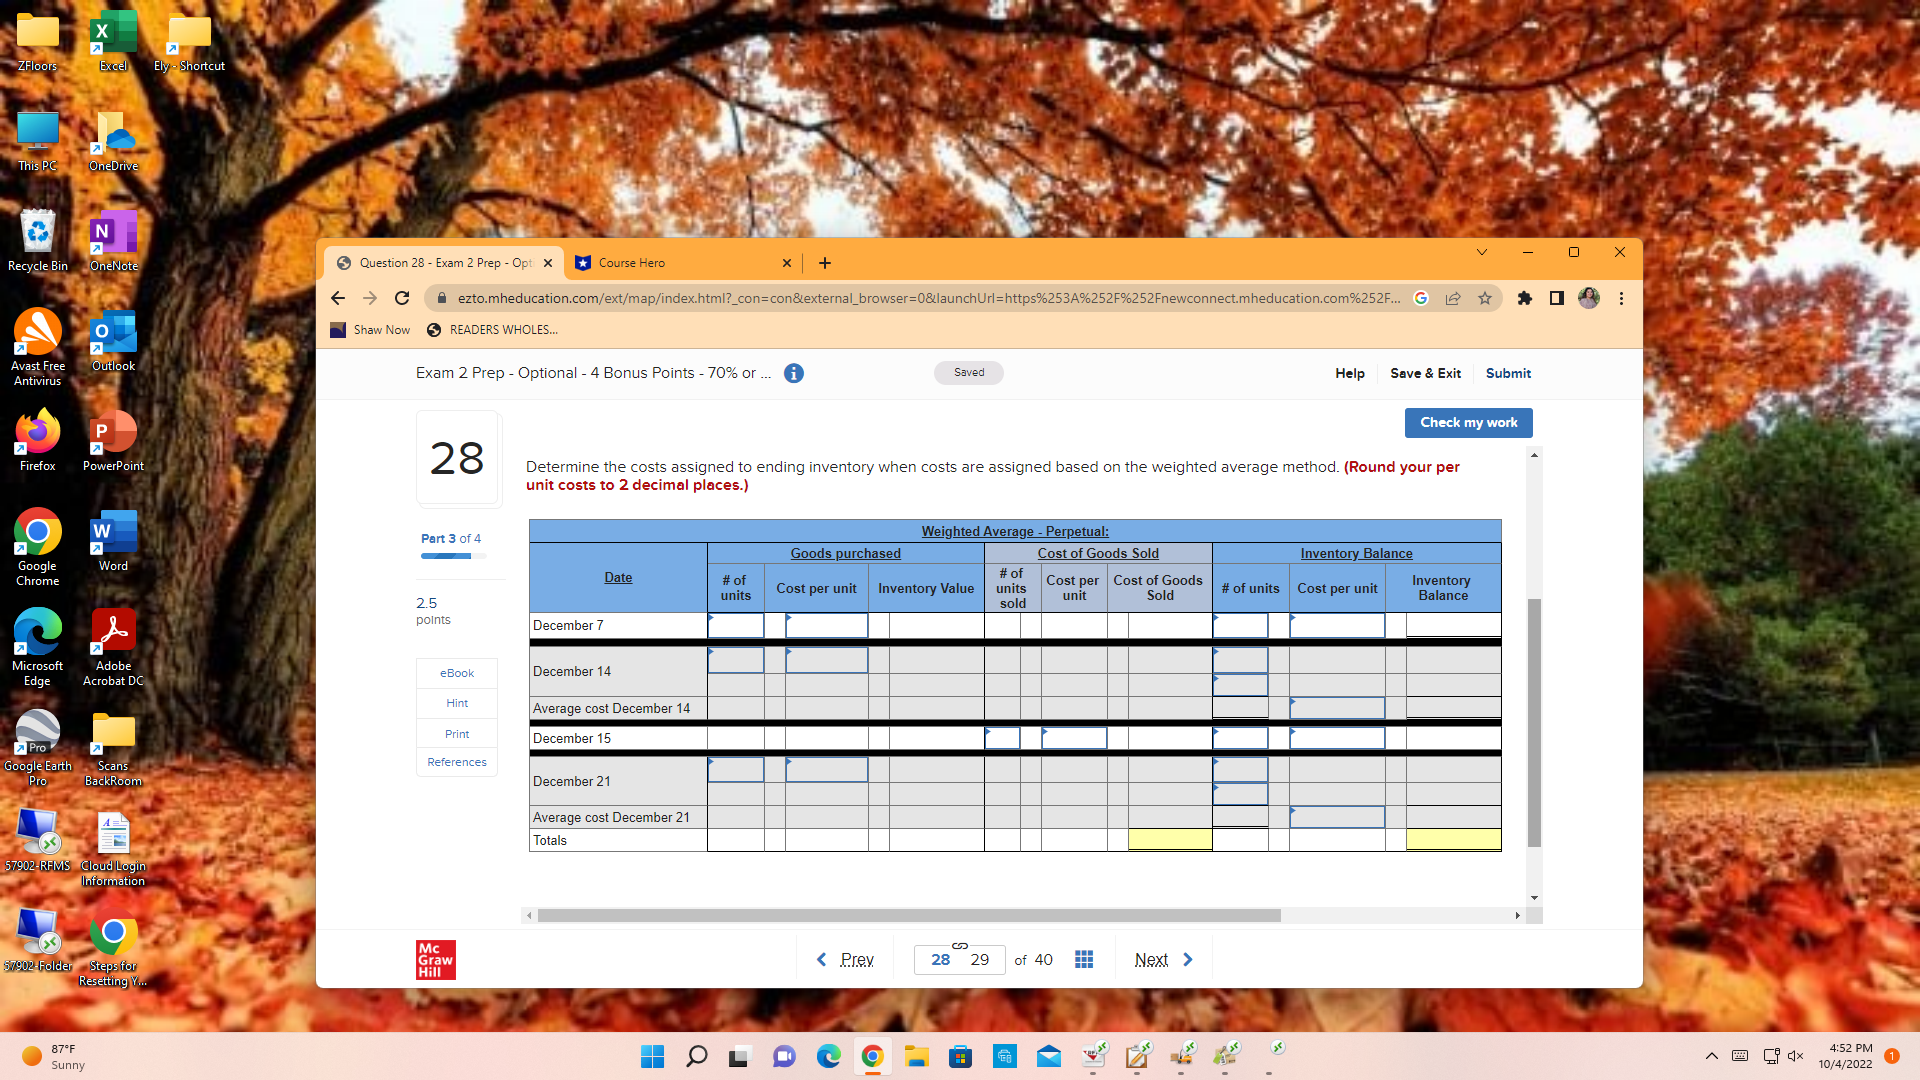Open a new browser tab with the plus
This screenshot has height=1080, width=1920.
pos(824,263)
